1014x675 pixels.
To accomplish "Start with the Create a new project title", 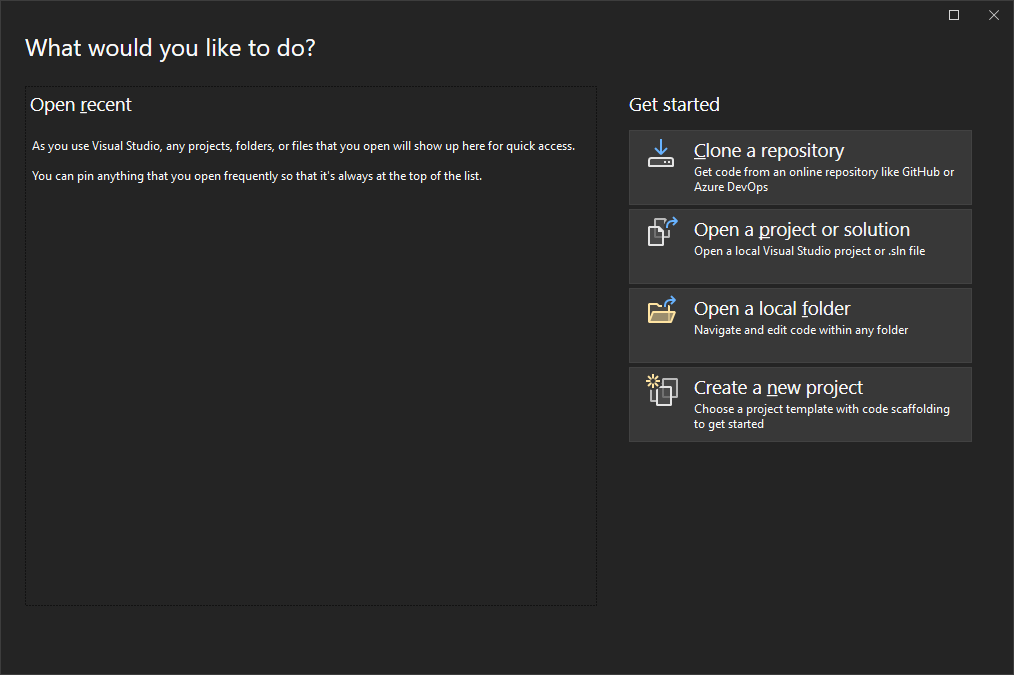I will [x=778, y=387].
